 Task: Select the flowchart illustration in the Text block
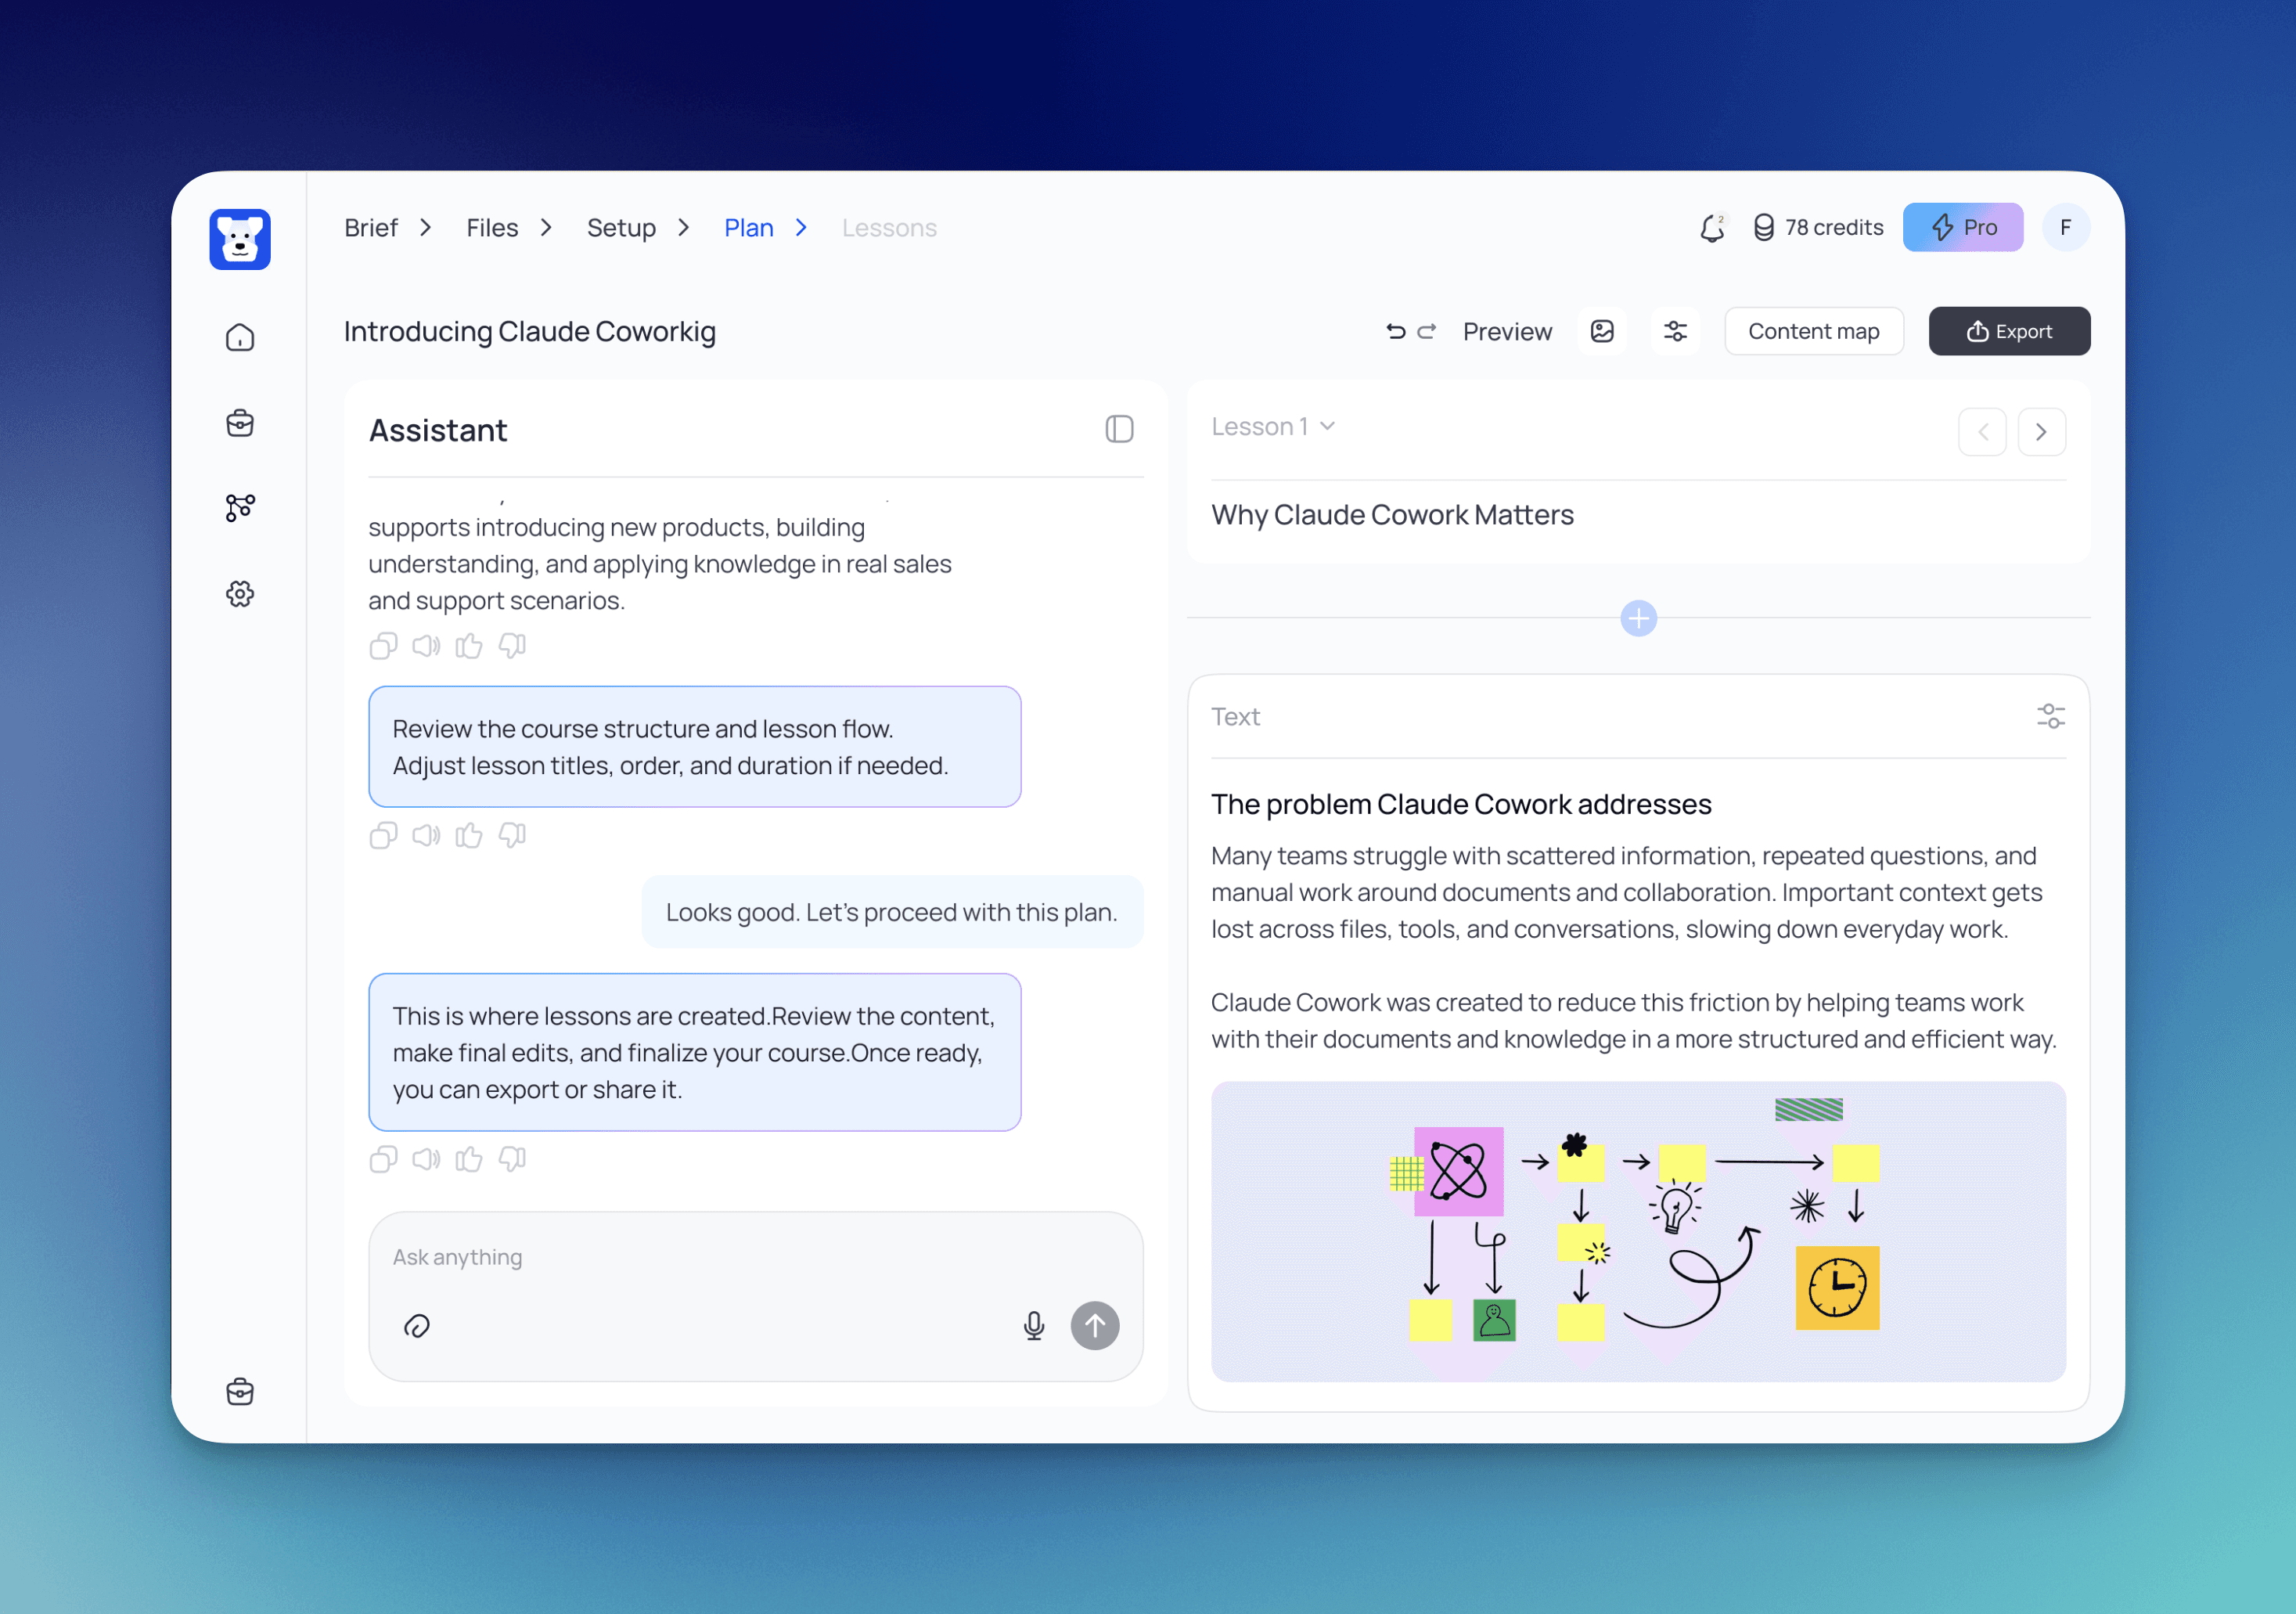coord(1638,1232)
